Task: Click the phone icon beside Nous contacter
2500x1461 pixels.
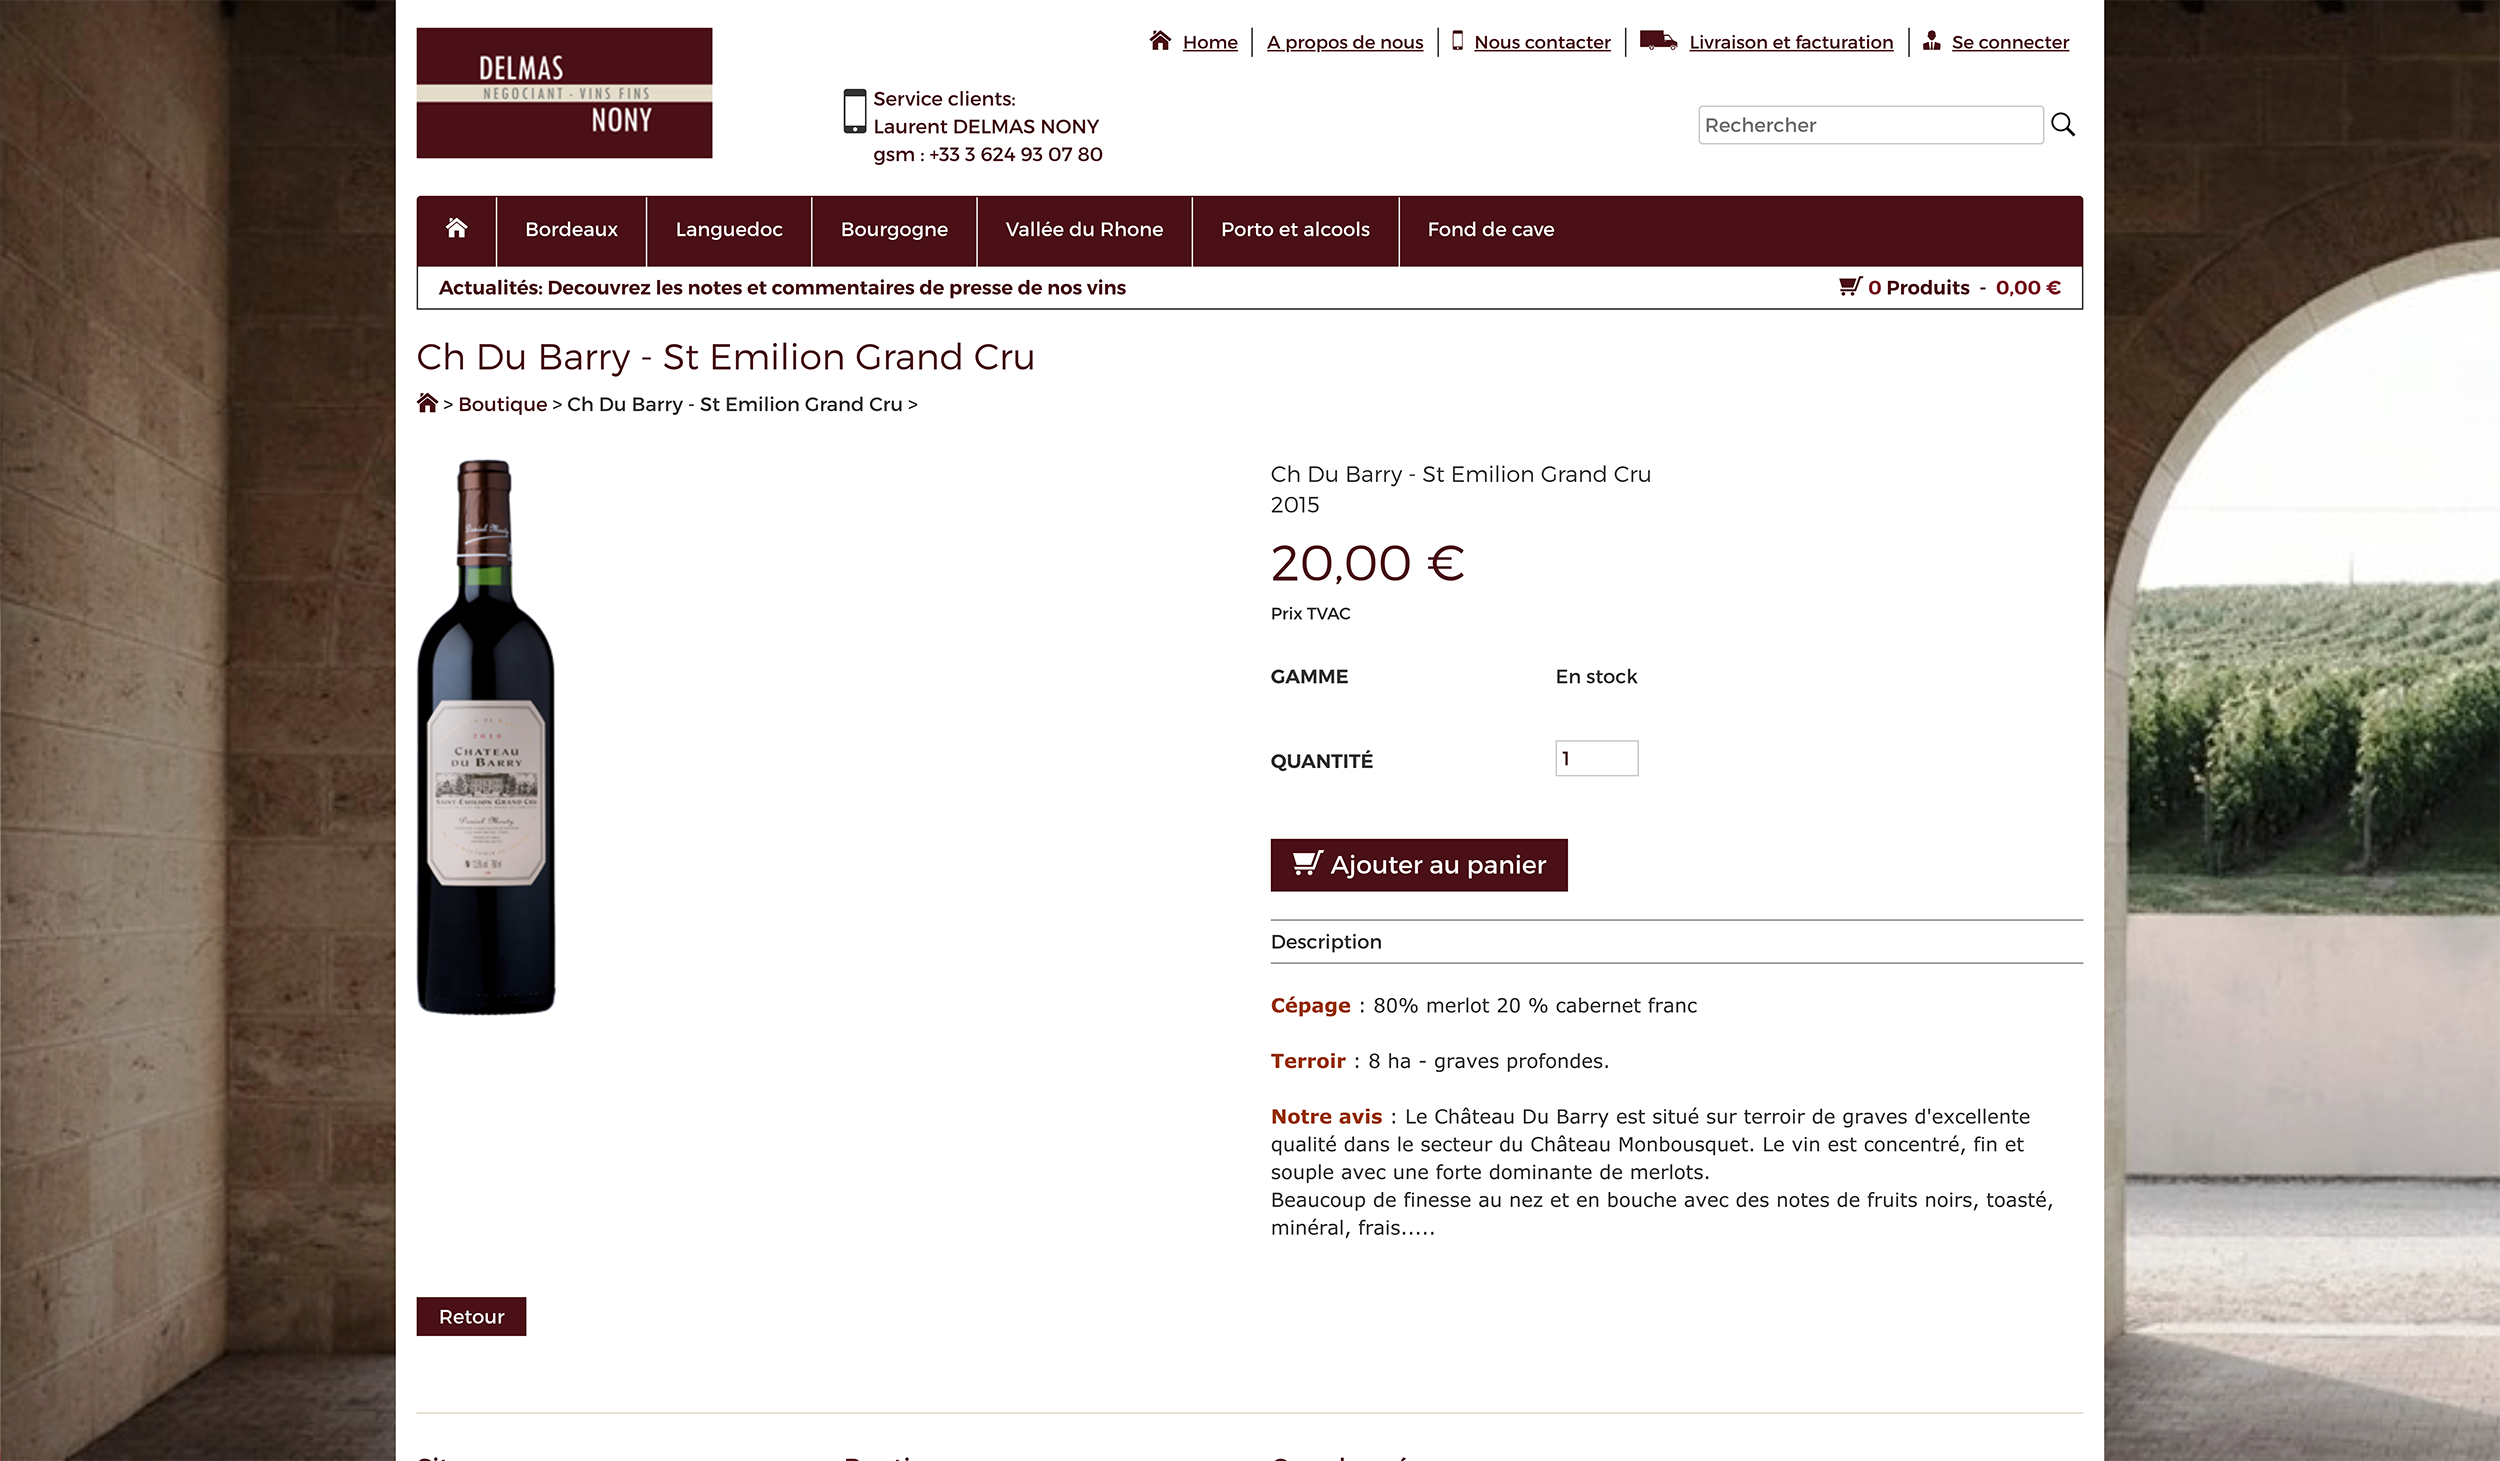Action: 1457,41
